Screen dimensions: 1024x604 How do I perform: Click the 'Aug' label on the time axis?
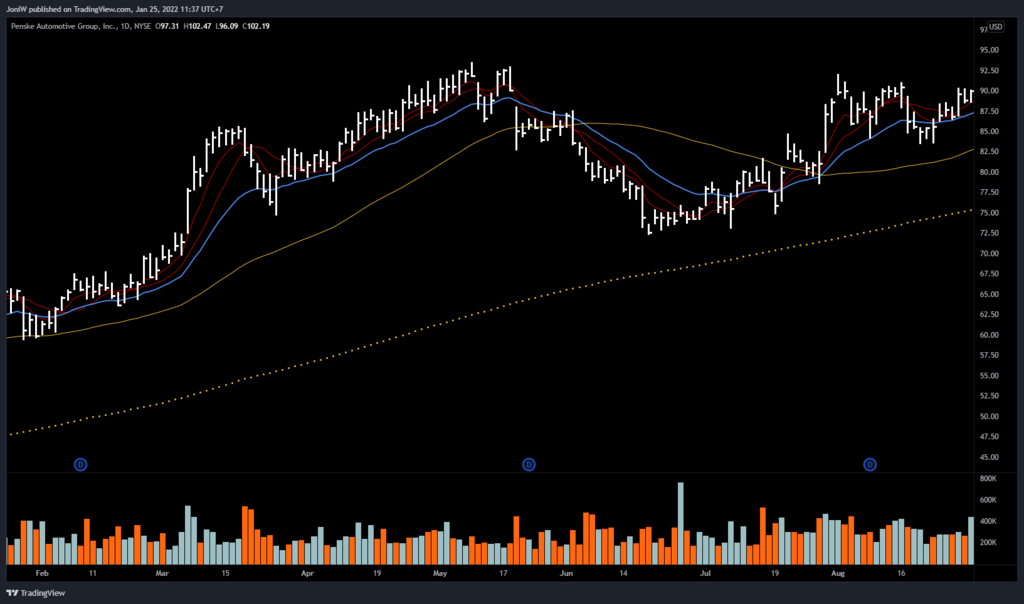pyautogui.click(x=837, y=576)
